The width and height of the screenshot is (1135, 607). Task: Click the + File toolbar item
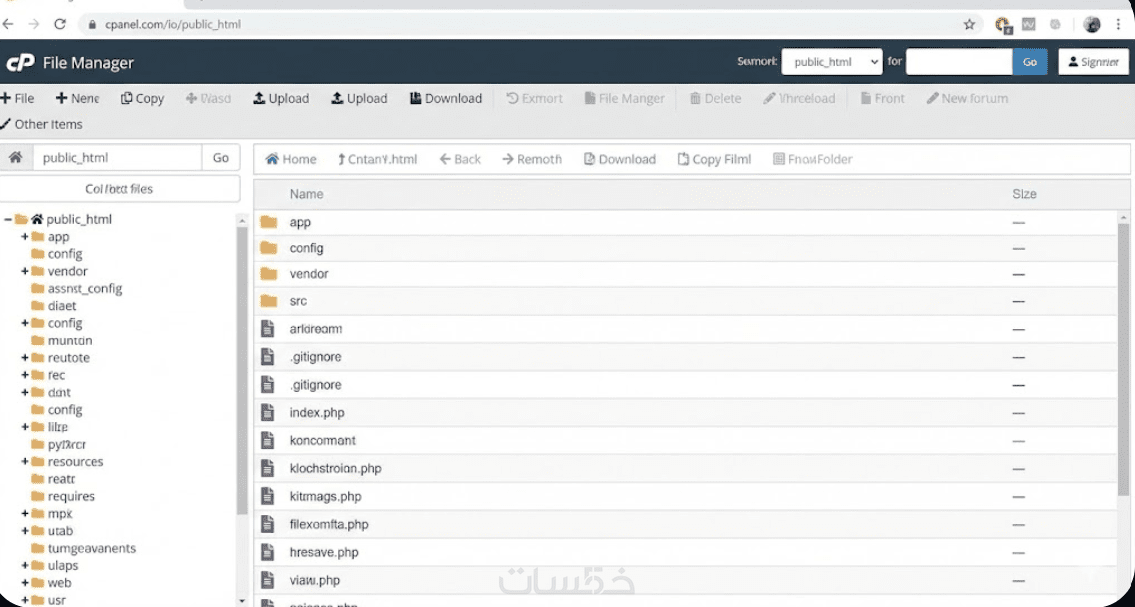tap(17, 98)
